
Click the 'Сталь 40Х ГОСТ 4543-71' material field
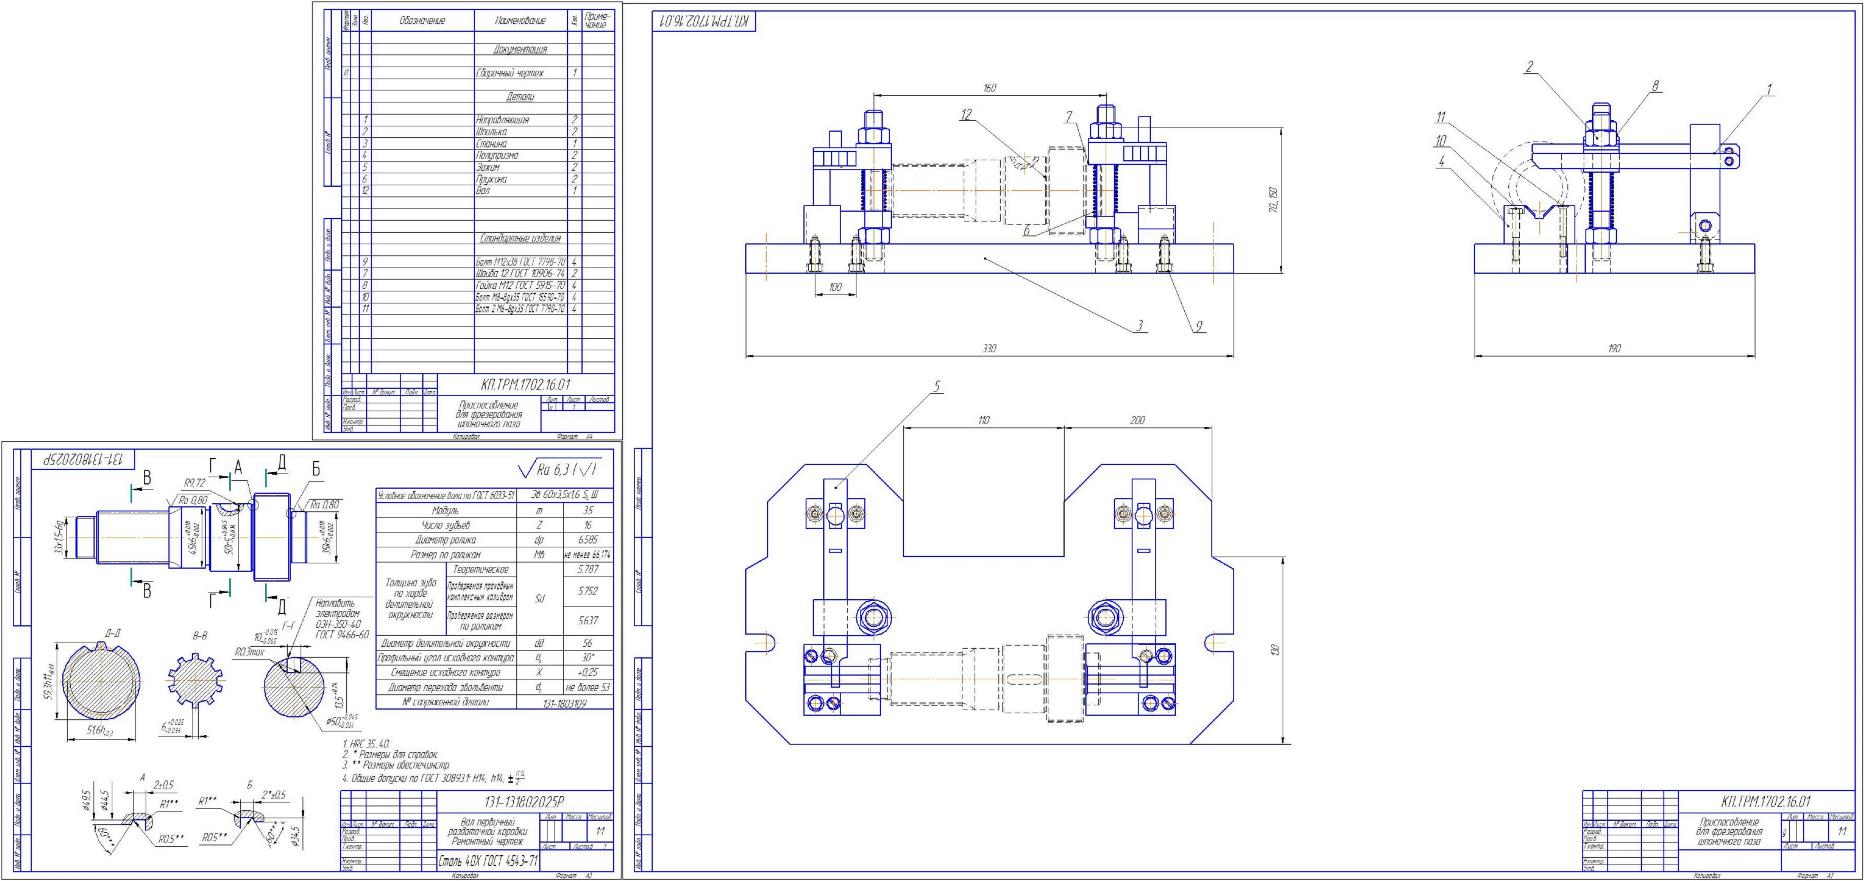pos(490,861)
